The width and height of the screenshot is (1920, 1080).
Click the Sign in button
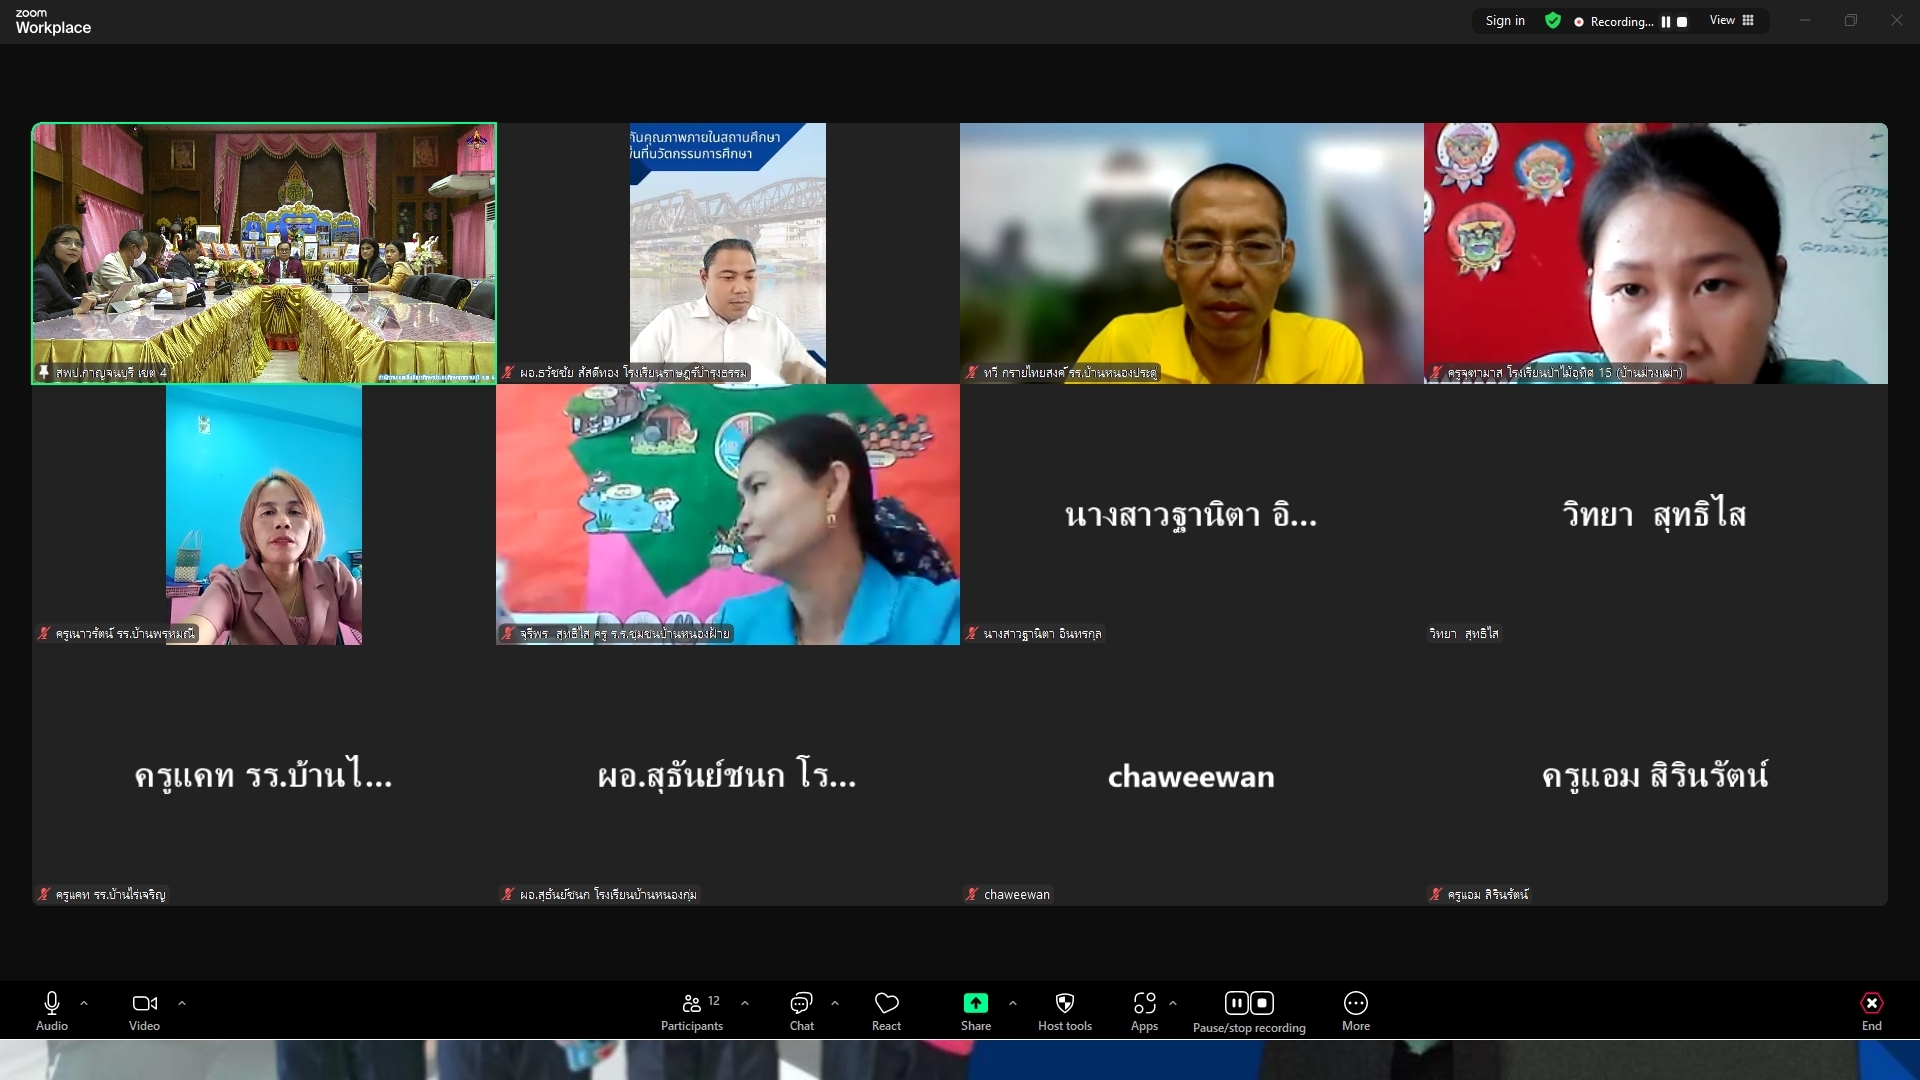pos(1505,21)
